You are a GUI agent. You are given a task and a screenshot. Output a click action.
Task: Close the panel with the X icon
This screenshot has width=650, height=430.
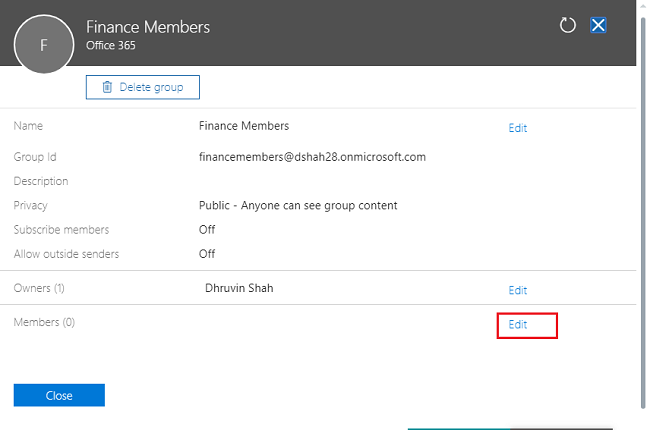pos(598,25)
